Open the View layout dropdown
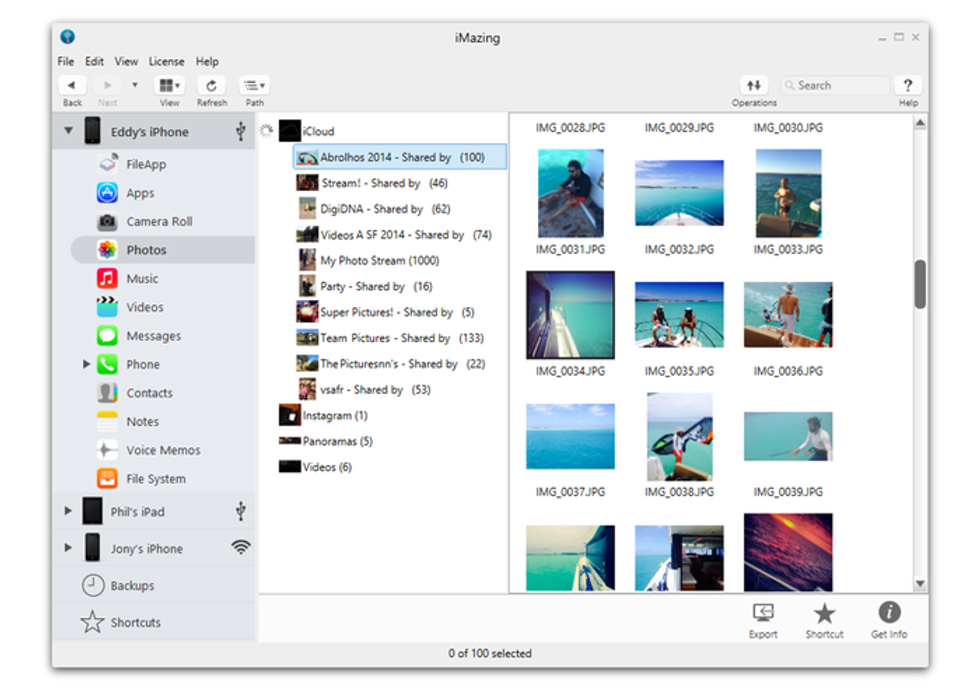This screenshot has width=980, height=689. tap(170, 86)
